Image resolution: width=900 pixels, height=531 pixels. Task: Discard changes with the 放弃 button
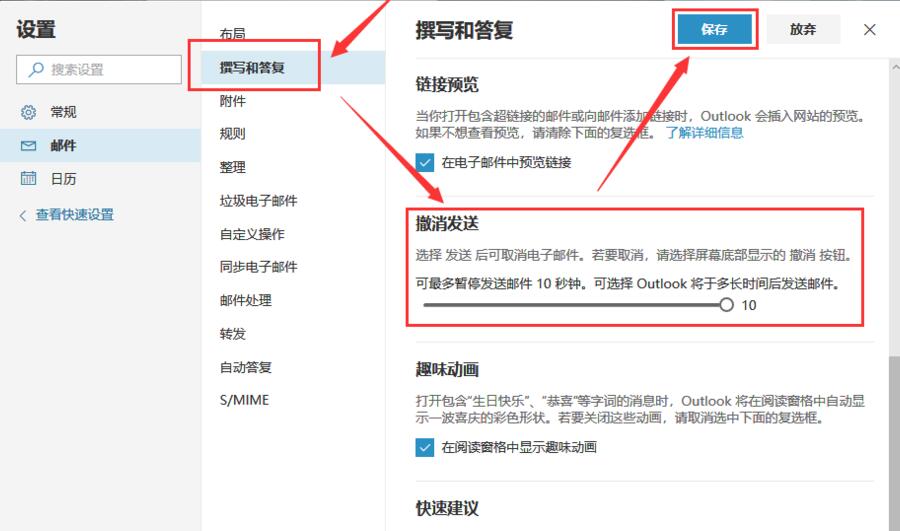click(x=803, y=29)
